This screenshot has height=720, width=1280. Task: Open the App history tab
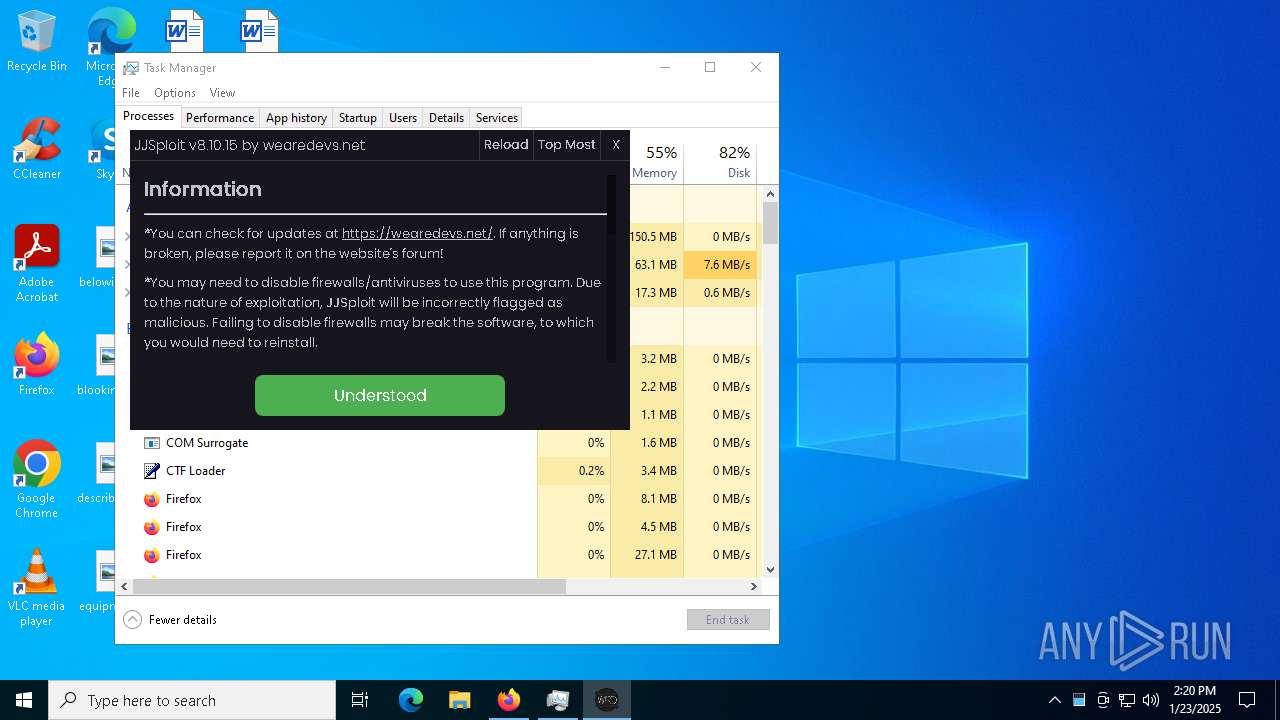pos(296,118)
